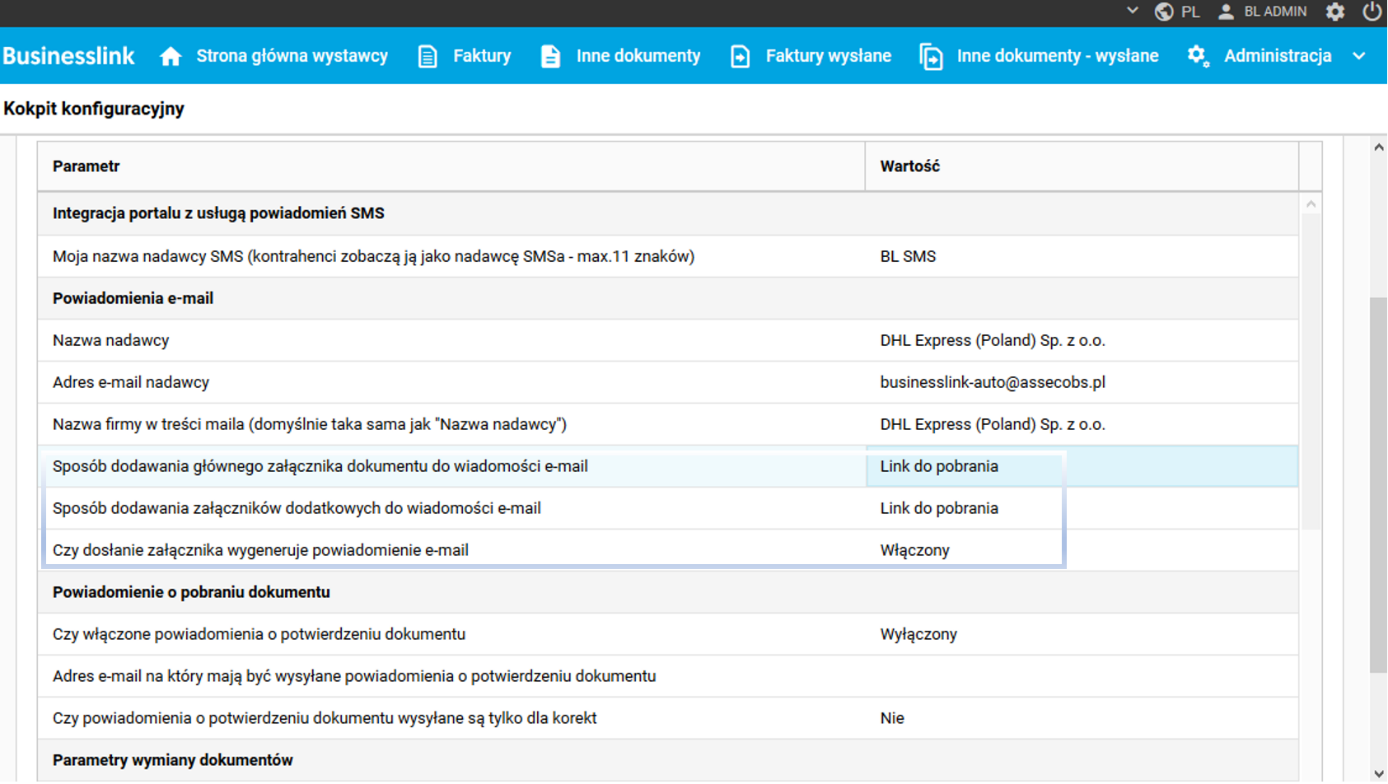Click the Faktury document icon

428,57
